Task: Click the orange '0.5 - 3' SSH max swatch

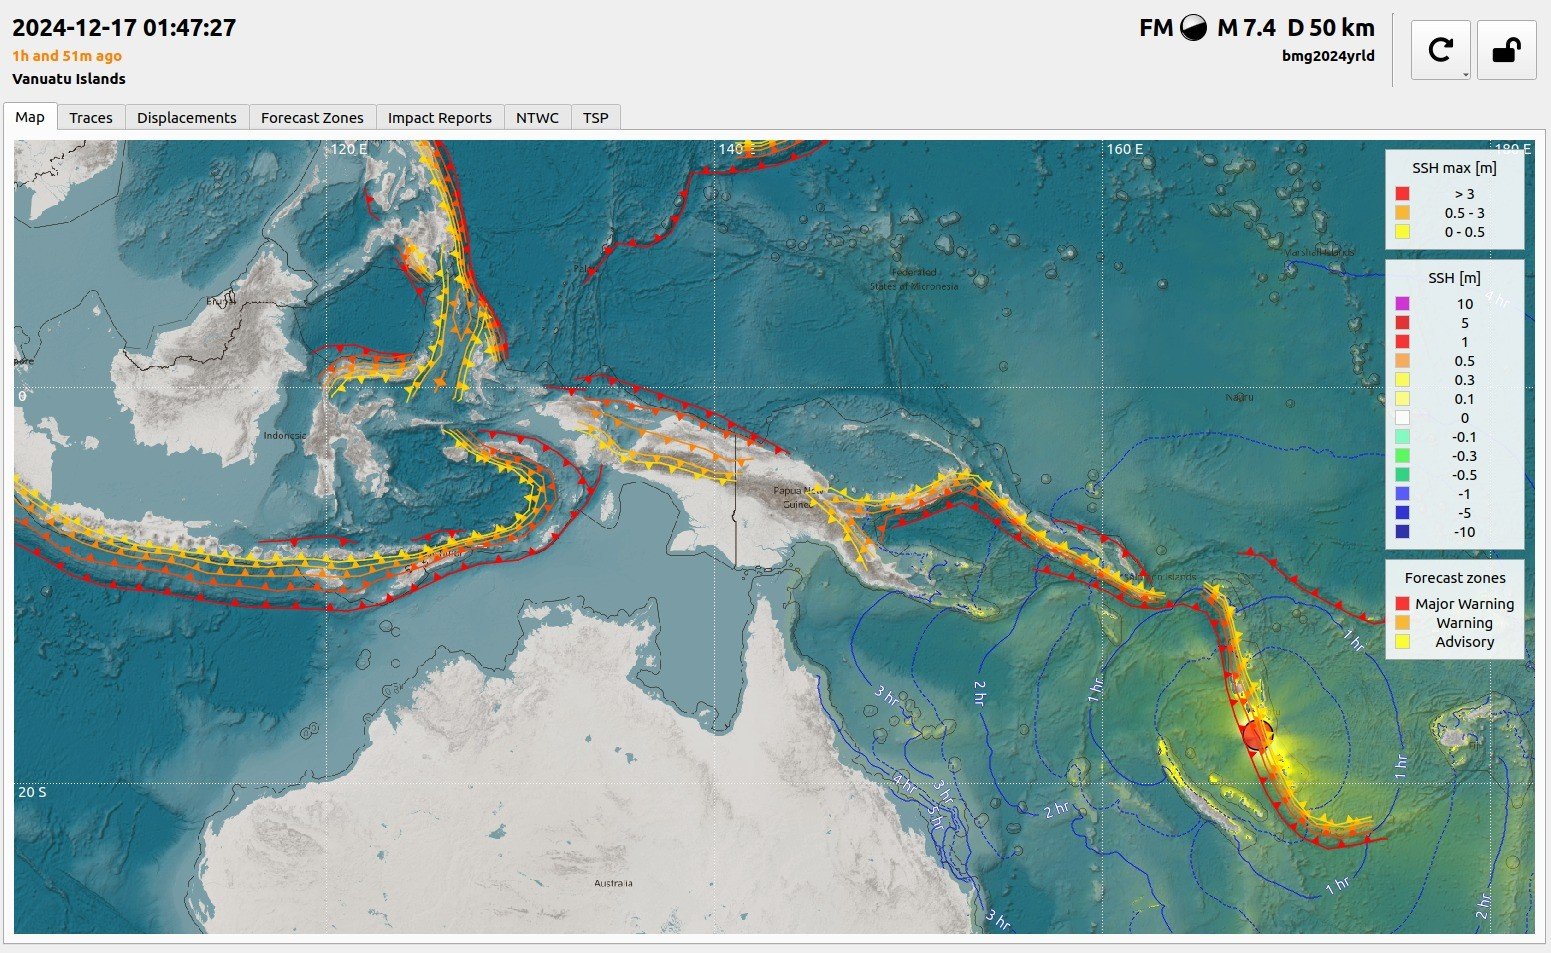Action: pos(1402,213)
